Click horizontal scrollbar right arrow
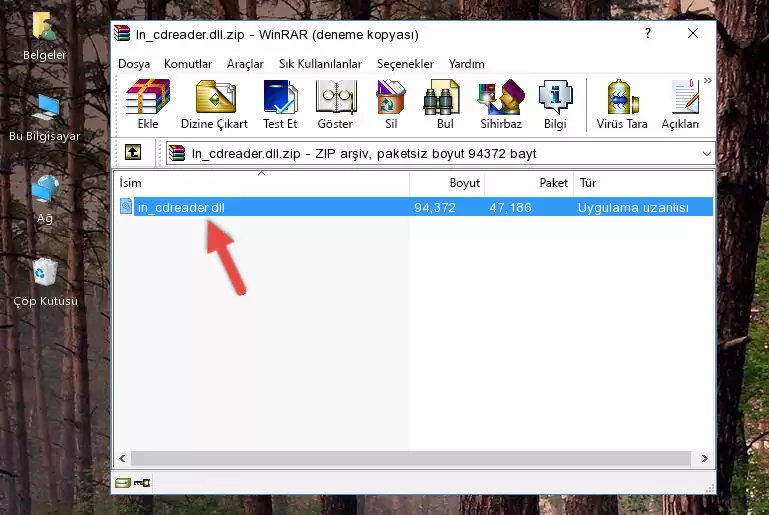Viewport: 769px width, 515px height. (704, 459)
